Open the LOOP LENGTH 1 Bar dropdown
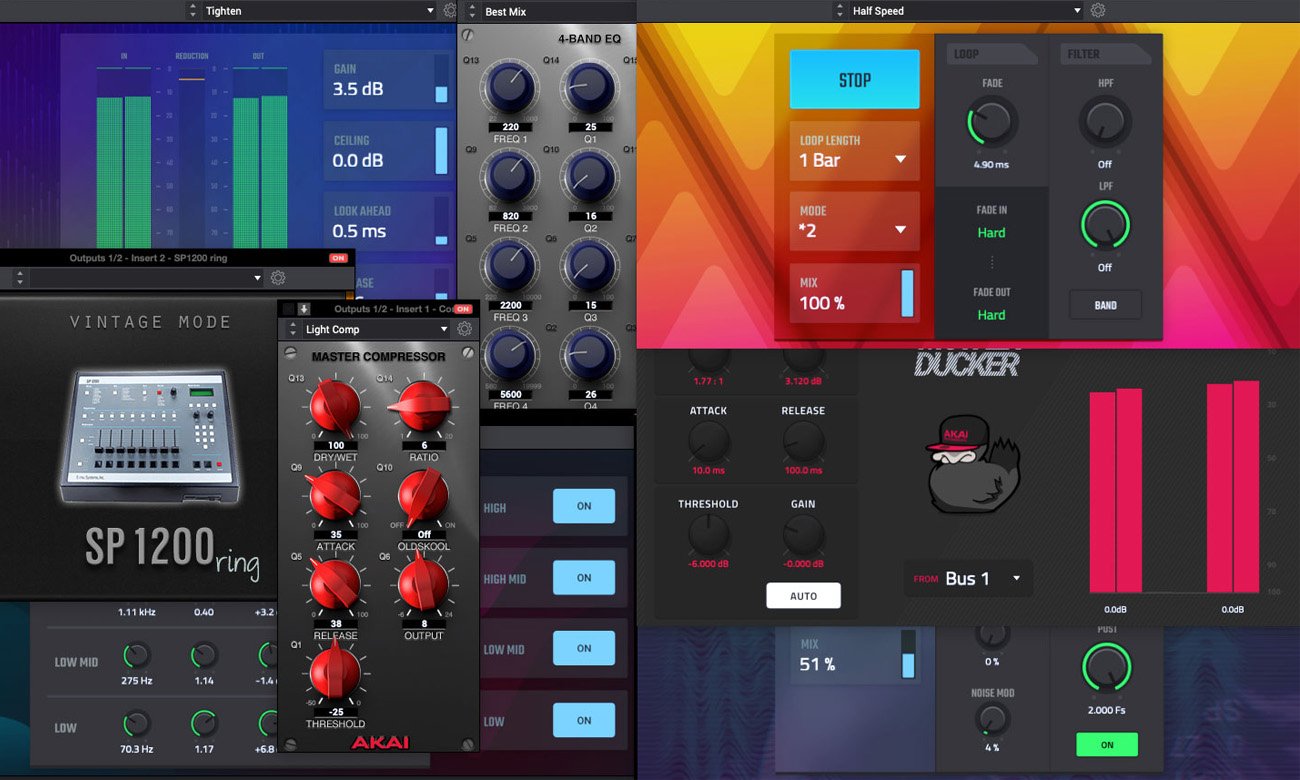Screen dimensions: 1300x780 (x=854, y=150)
